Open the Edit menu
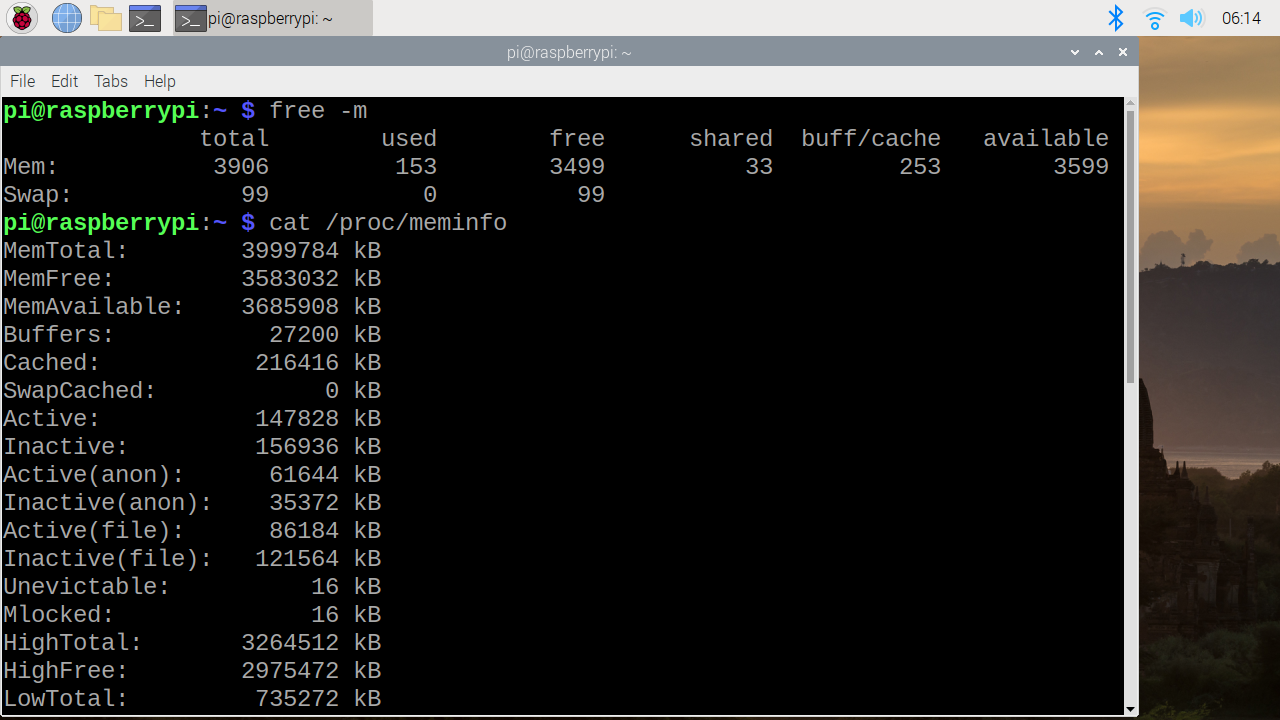 tap(64, 81)
